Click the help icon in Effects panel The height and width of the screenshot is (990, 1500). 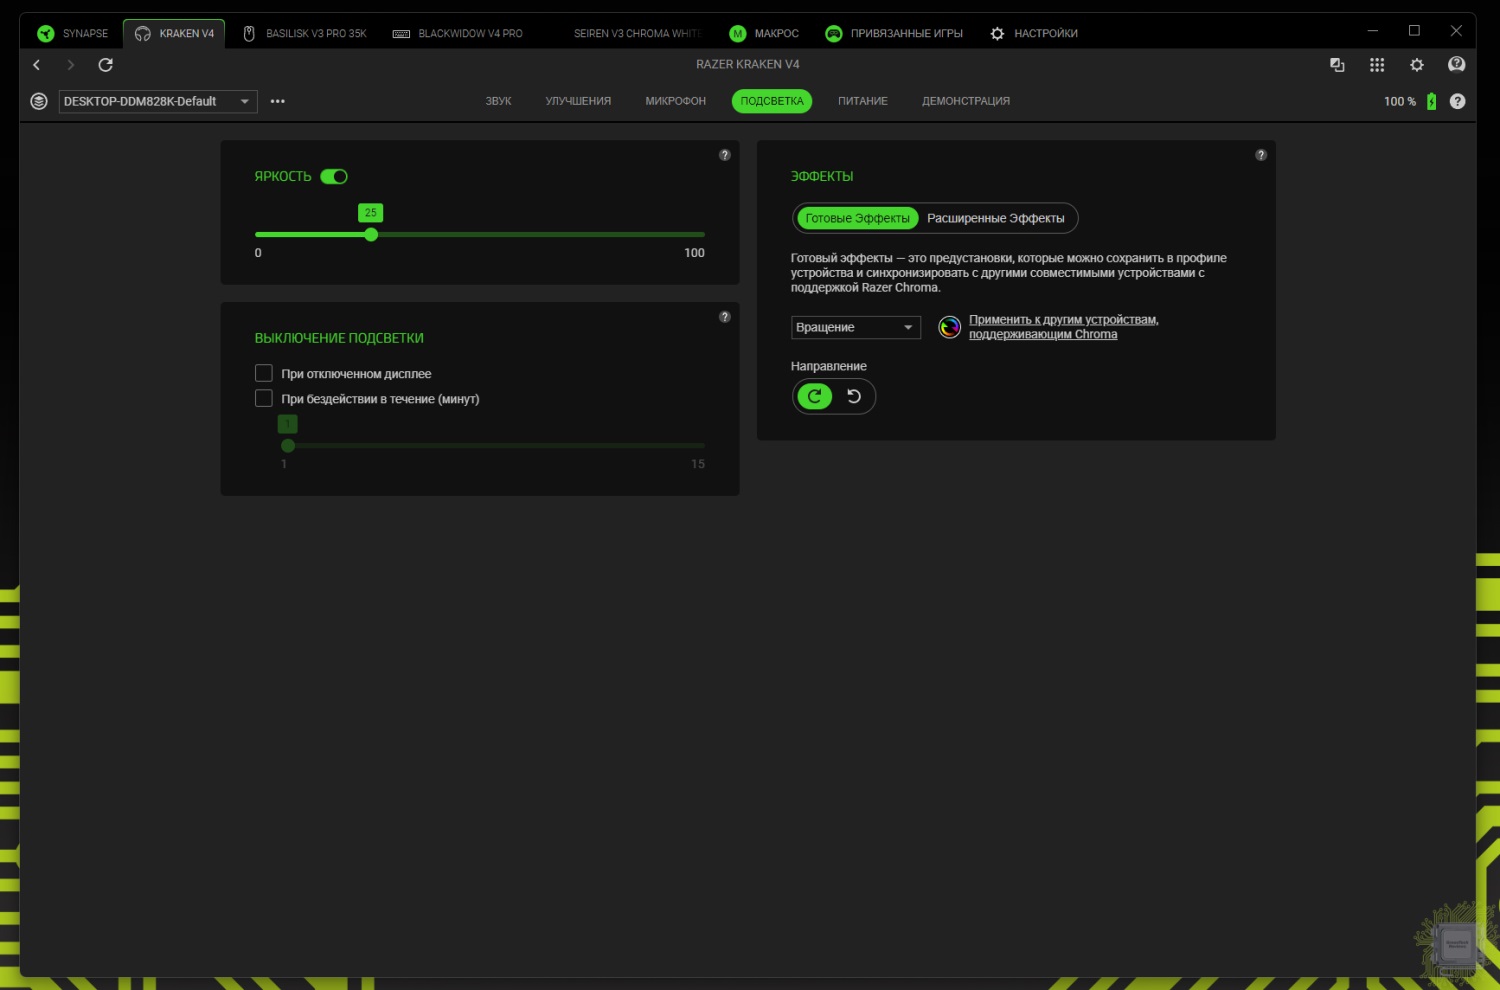point(1261,155)
